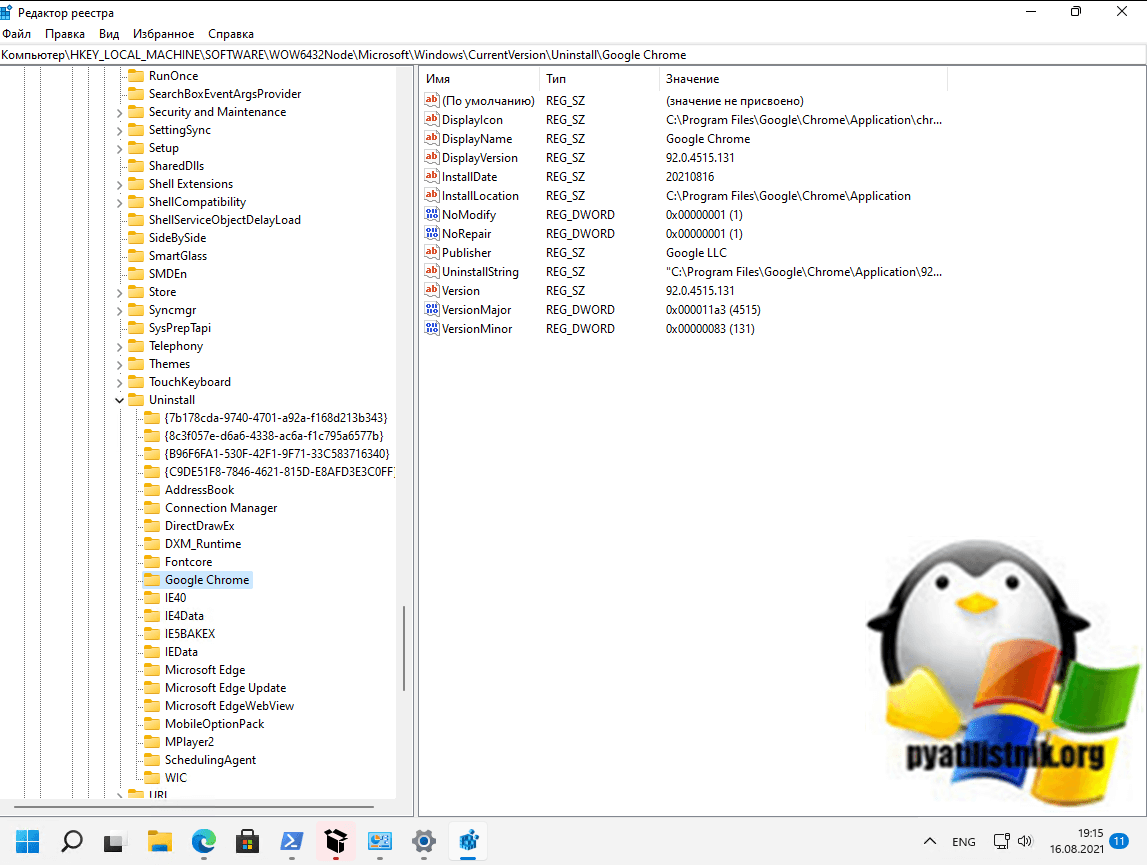
Task: Open the Windows Start menu
Action: click(28, 841)
